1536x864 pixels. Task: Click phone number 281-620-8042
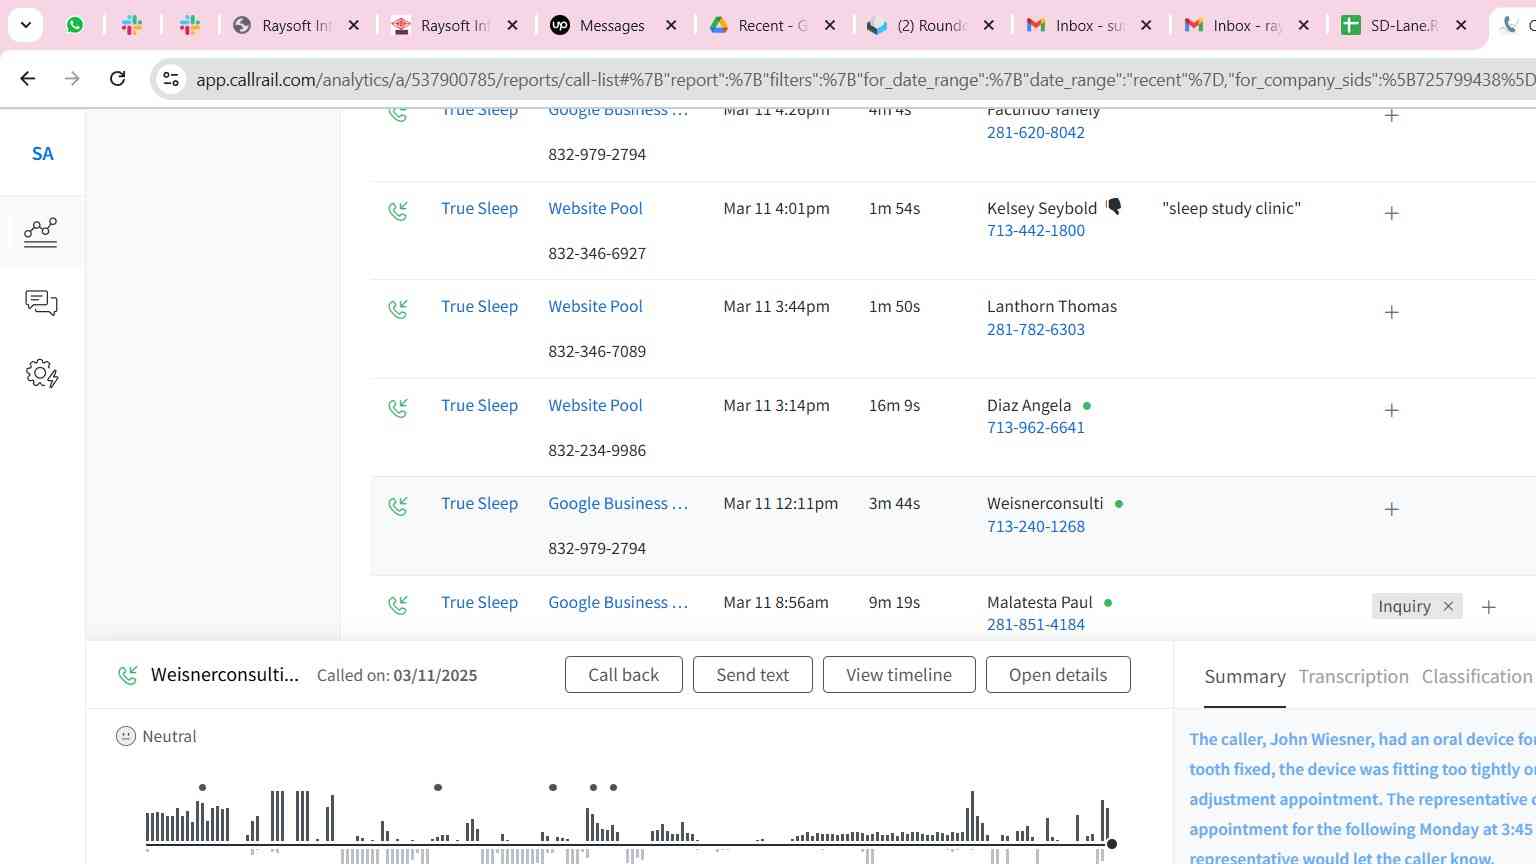point(1035,132)
